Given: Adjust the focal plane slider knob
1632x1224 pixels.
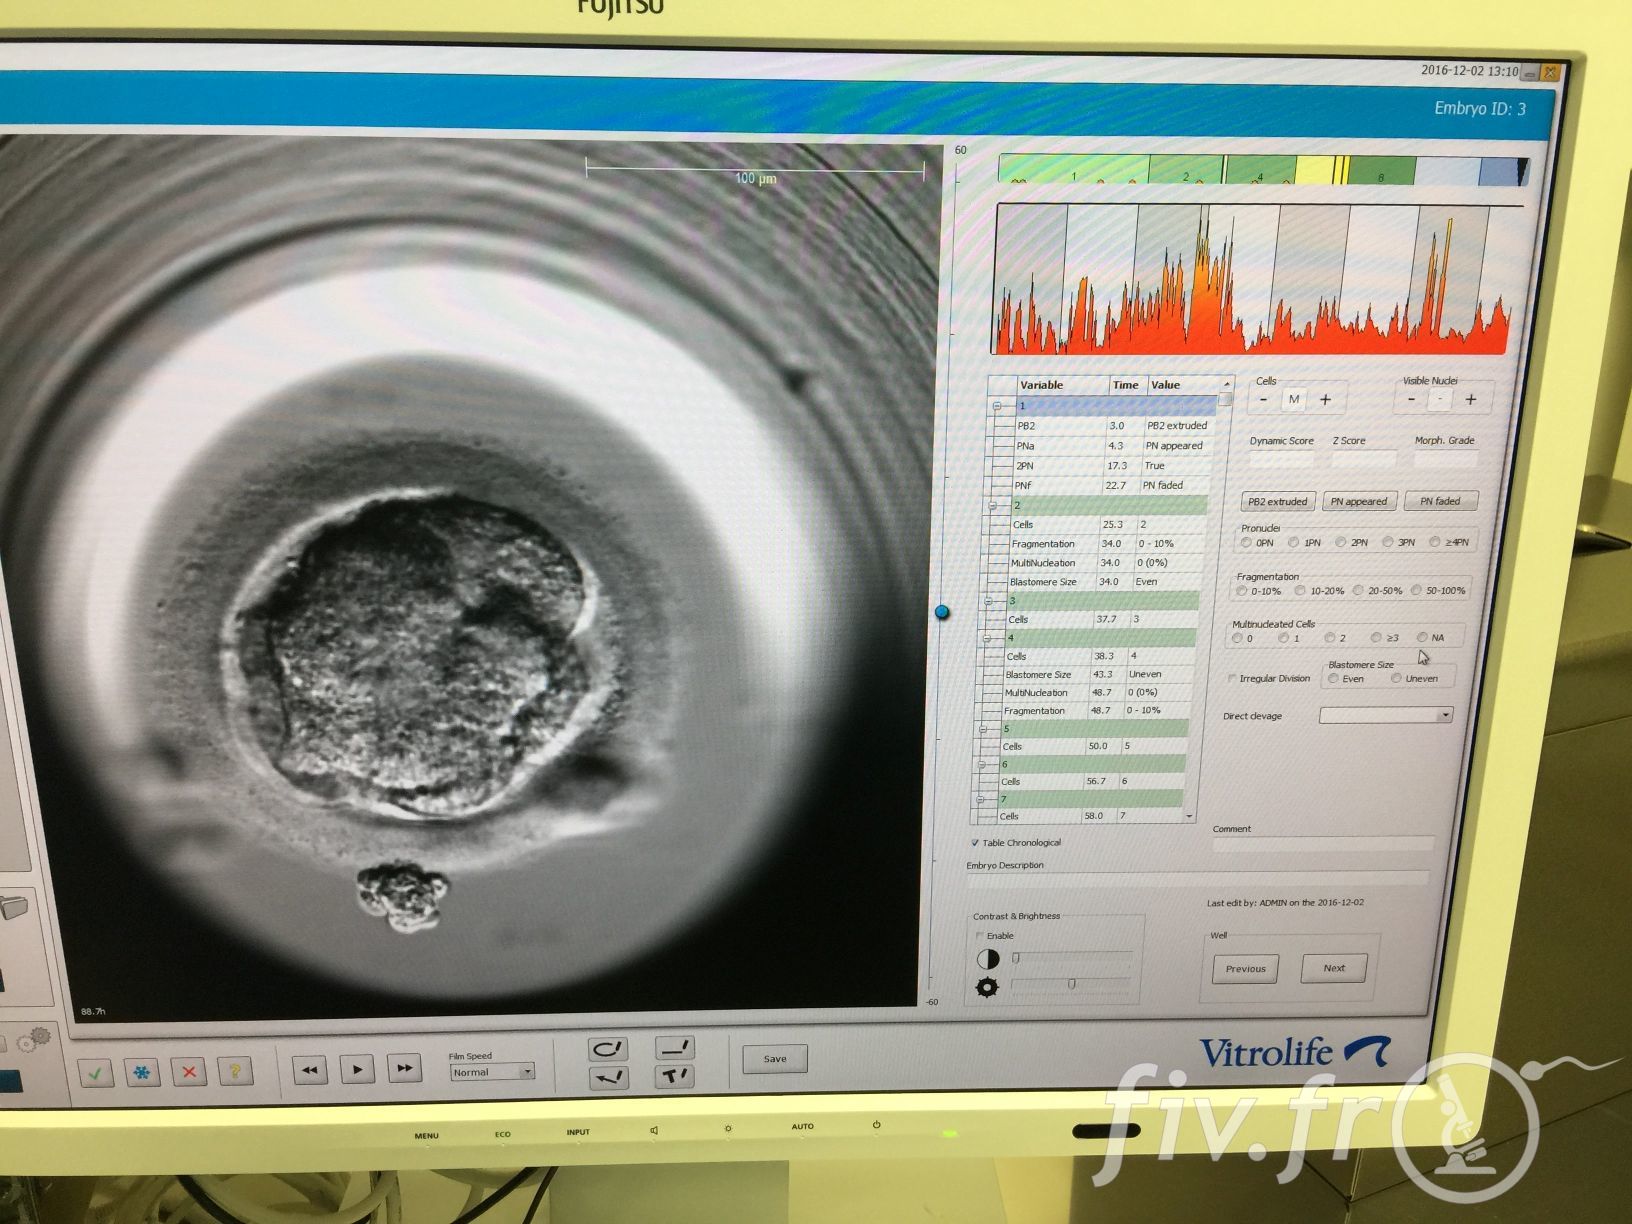Looking at the screenshot, I should [x=942, y=612].
